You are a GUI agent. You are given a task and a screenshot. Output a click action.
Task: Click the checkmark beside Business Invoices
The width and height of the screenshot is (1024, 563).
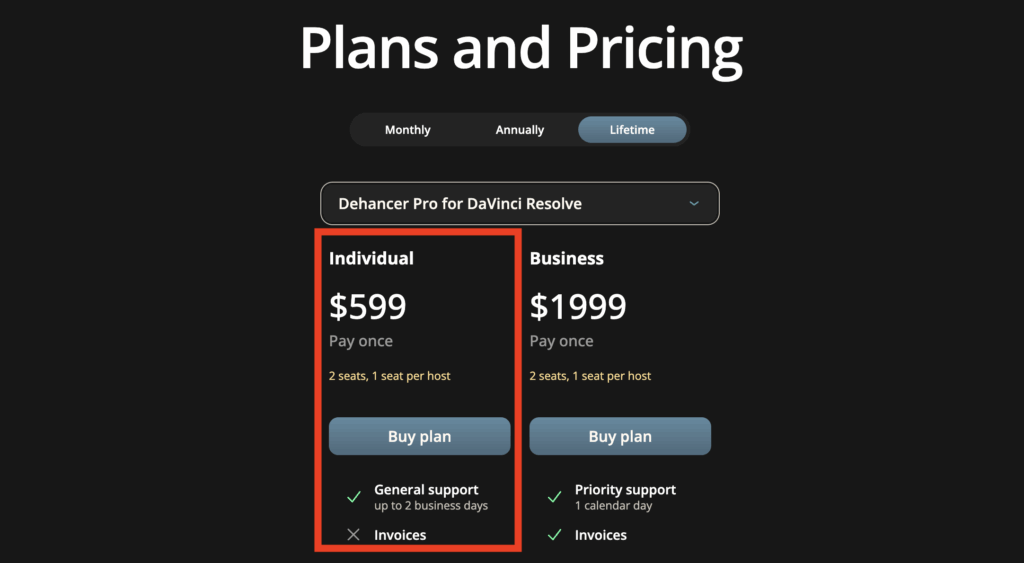[x=554, y=535]
